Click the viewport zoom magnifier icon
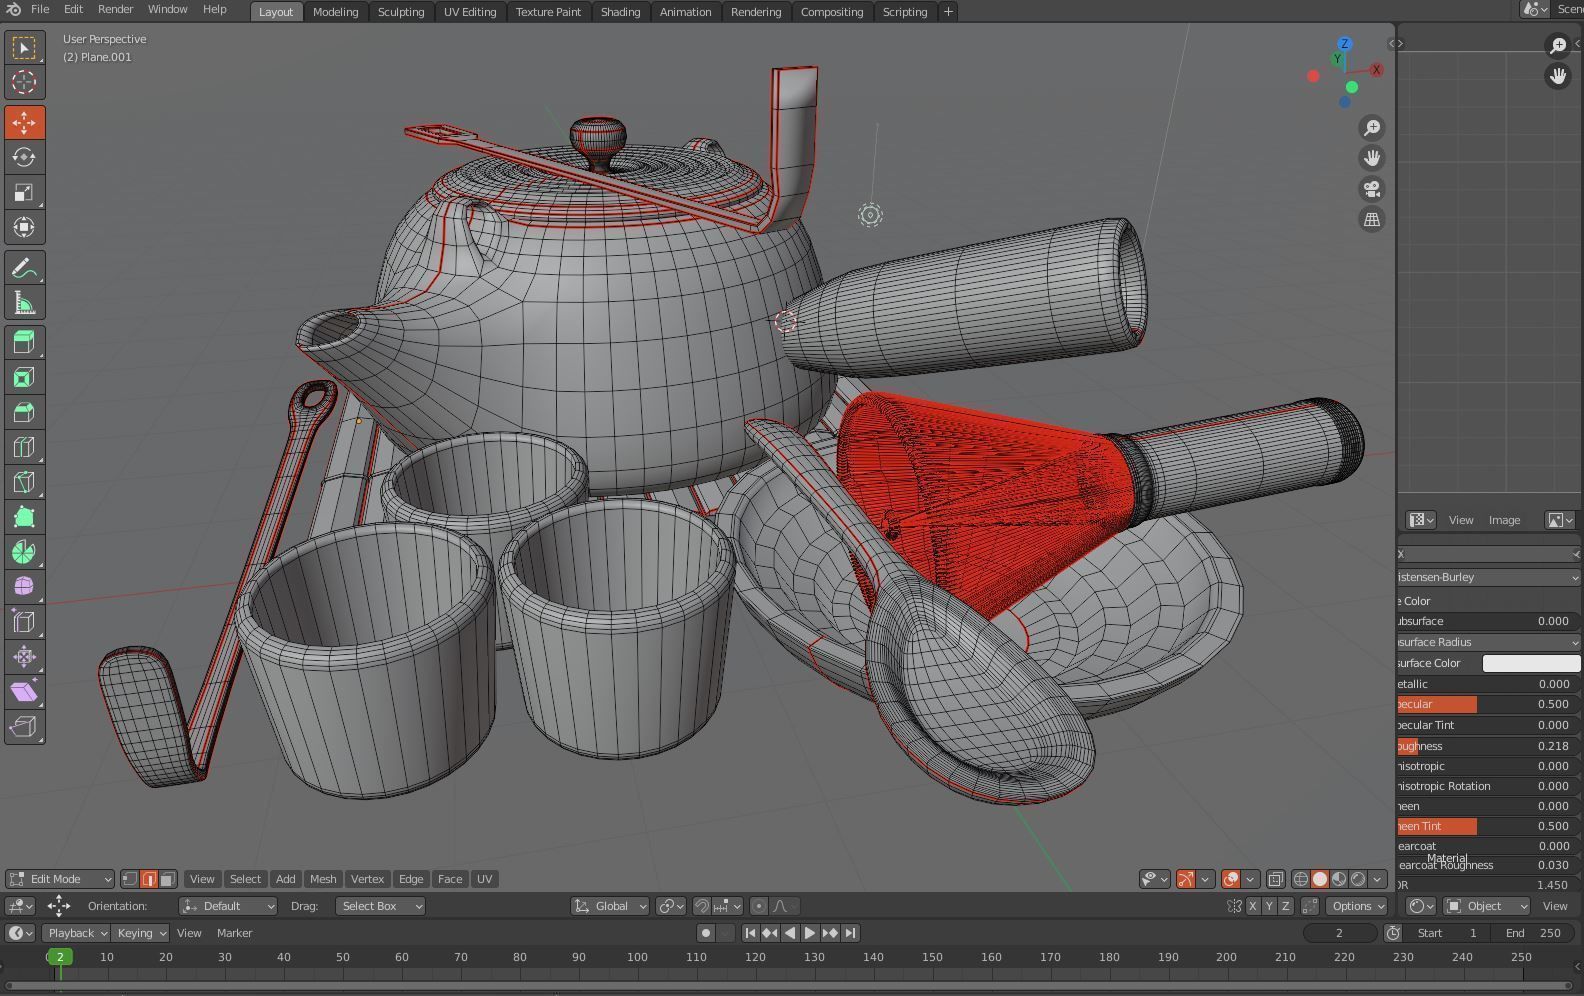This screenshot has height=996, width=1584. coord(1372,128)
